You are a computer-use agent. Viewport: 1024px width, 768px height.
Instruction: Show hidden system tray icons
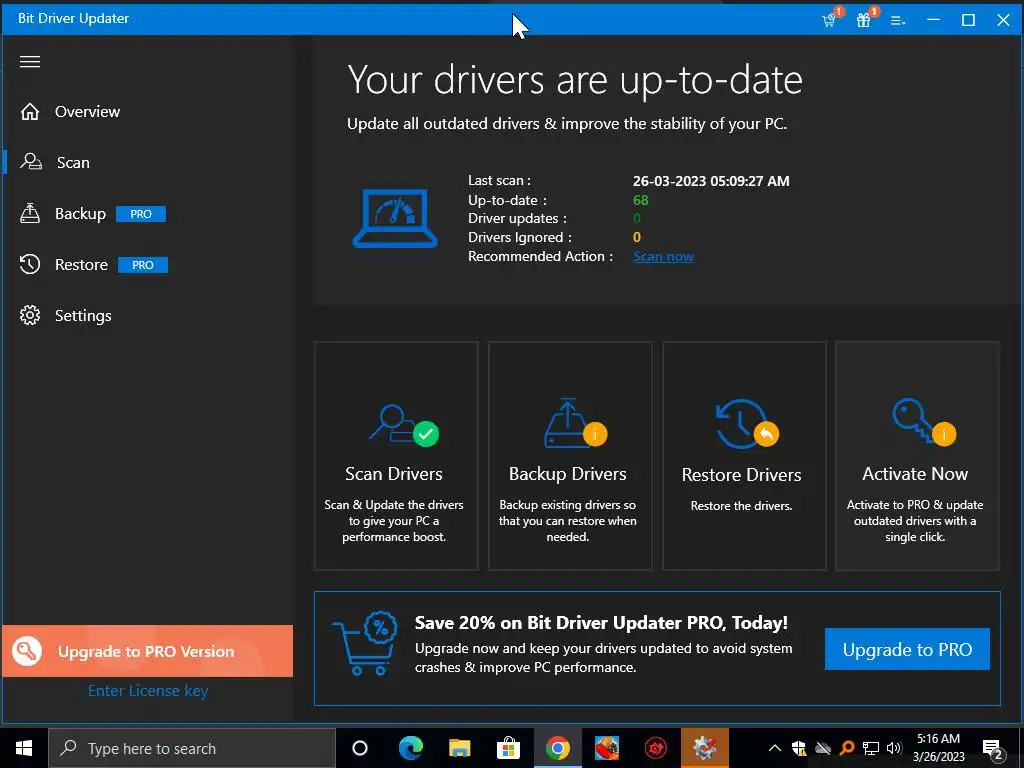775,748
